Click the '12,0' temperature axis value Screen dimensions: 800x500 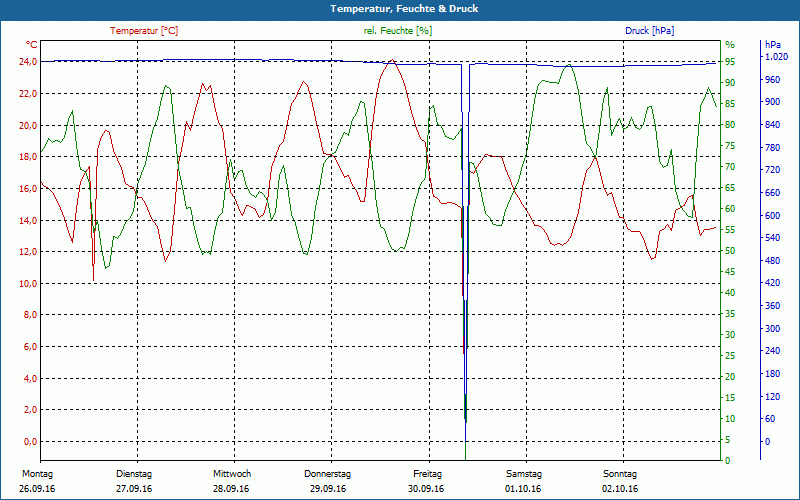pos(28,252)
